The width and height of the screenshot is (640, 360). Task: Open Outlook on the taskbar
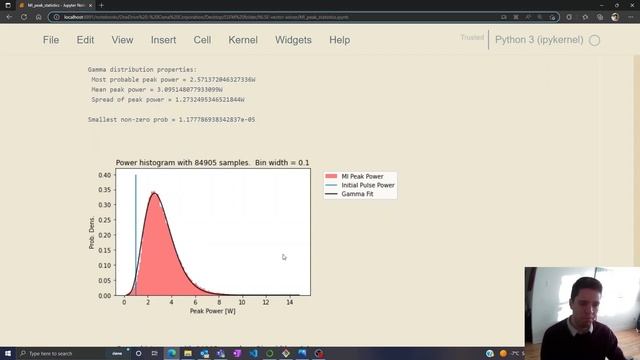click(204, 353)
